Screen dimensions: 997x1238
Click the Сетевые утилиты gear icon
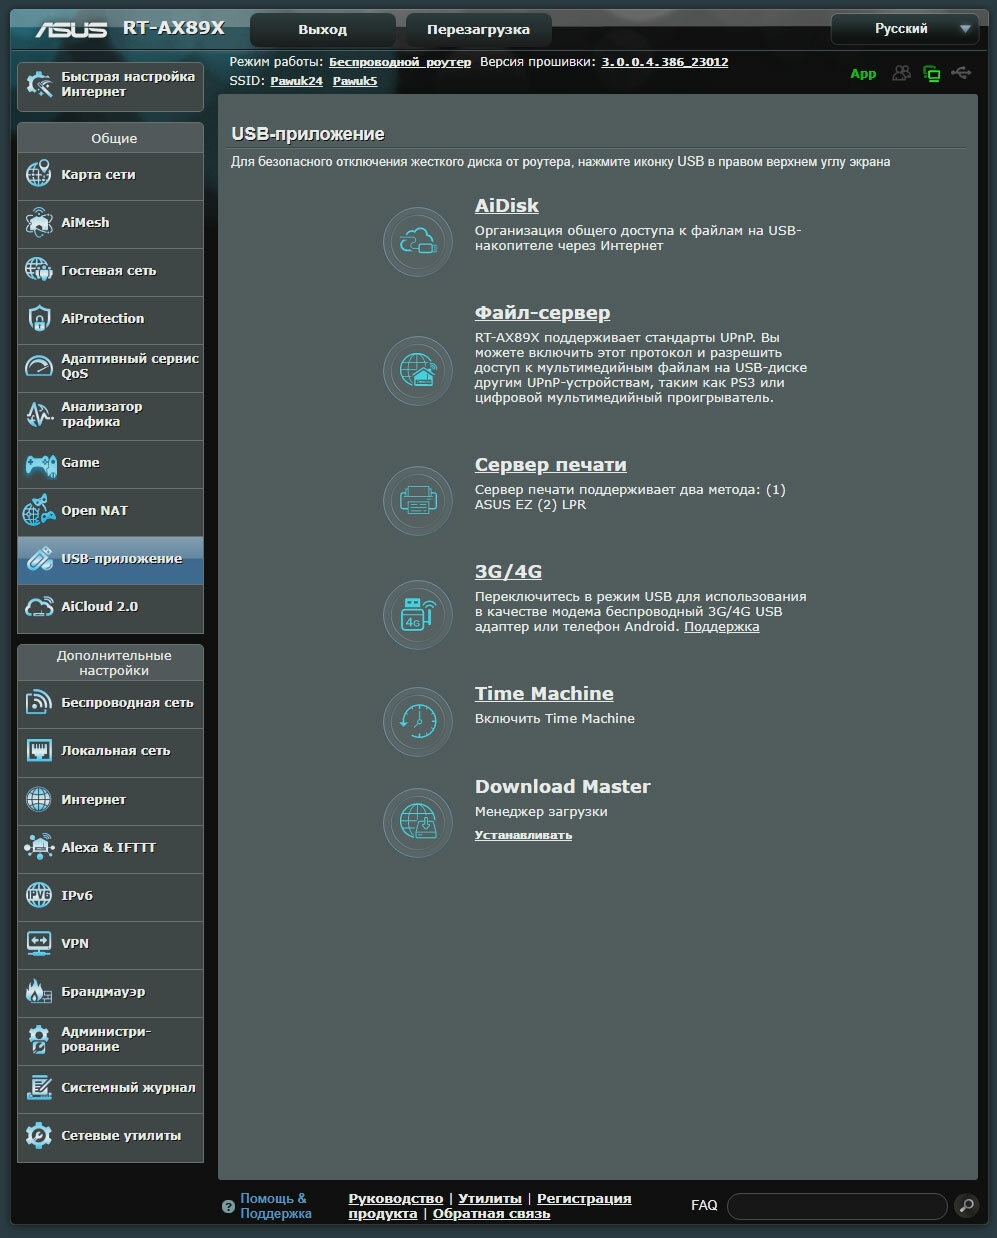[39, 1135]
